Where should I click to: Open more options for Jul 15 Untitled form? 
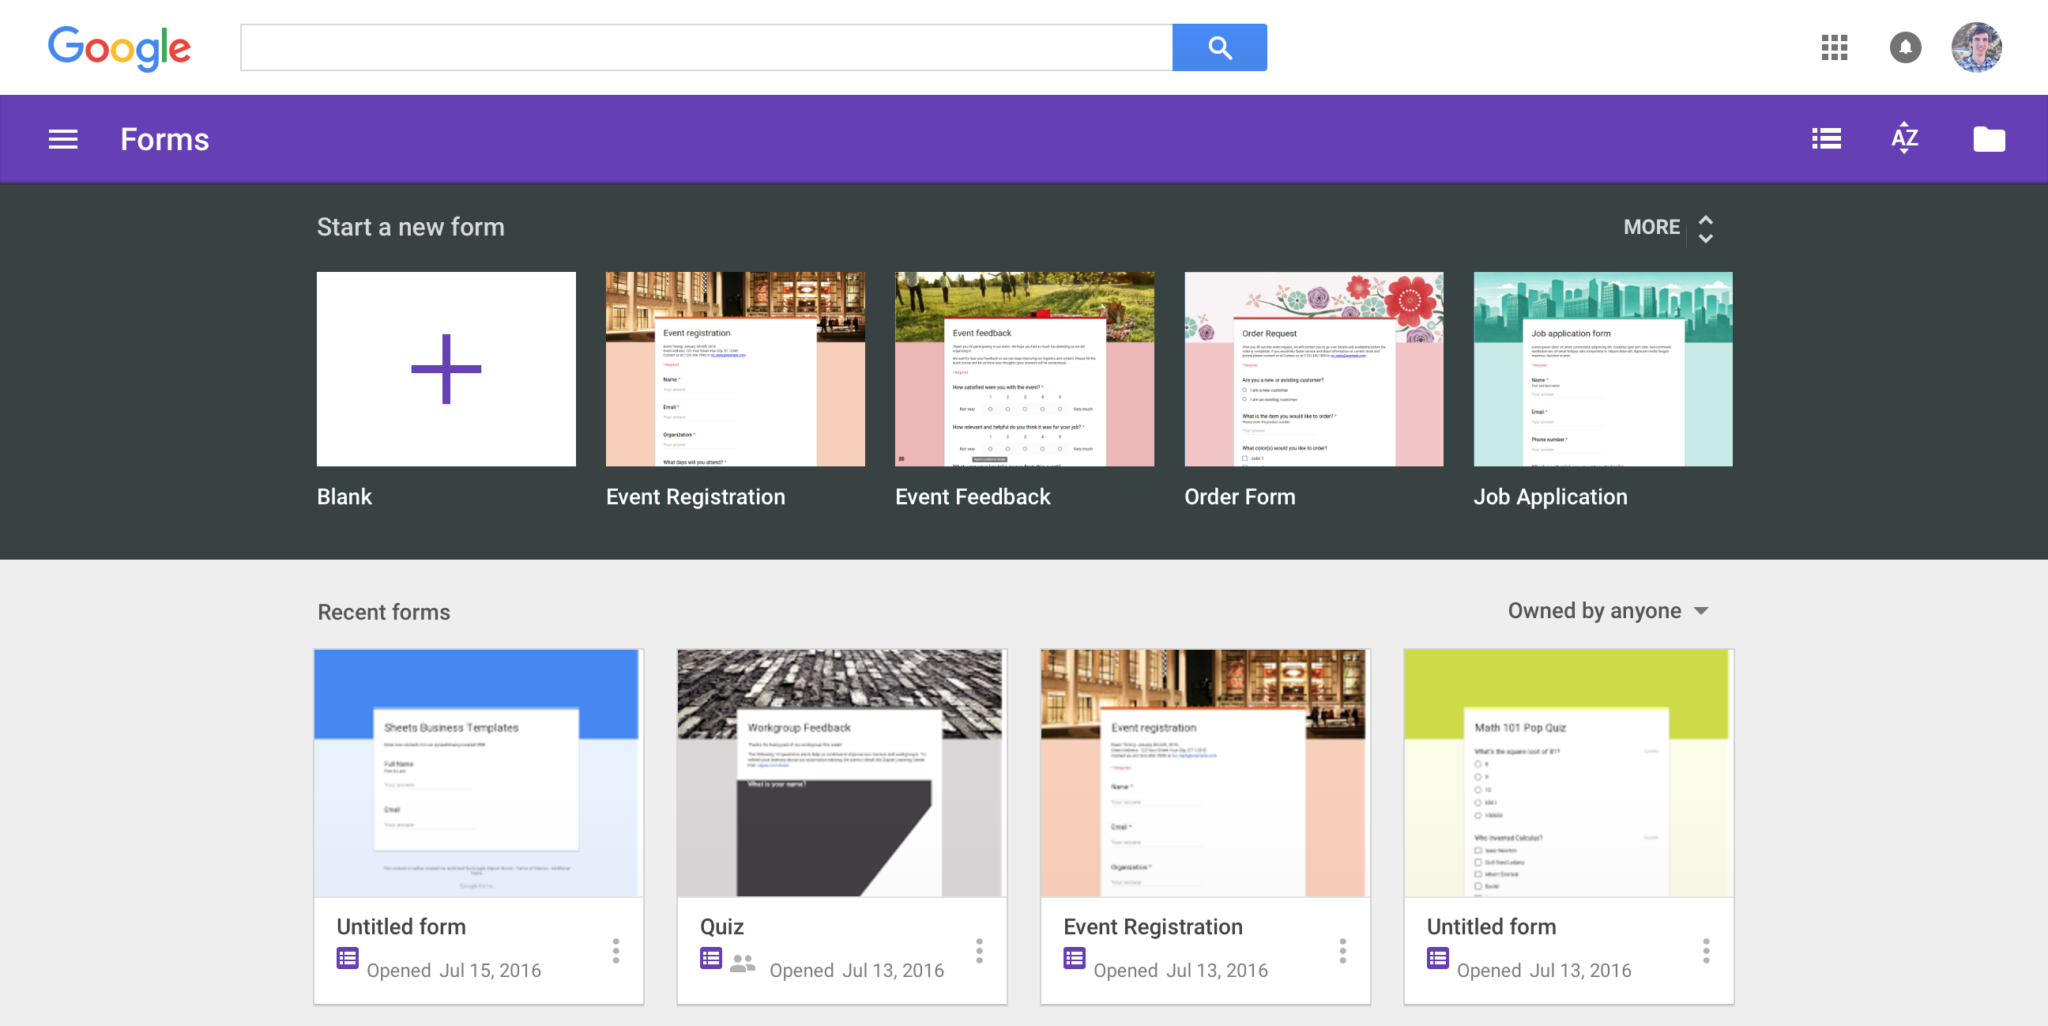pyautogui.click(x=616, y=951)
